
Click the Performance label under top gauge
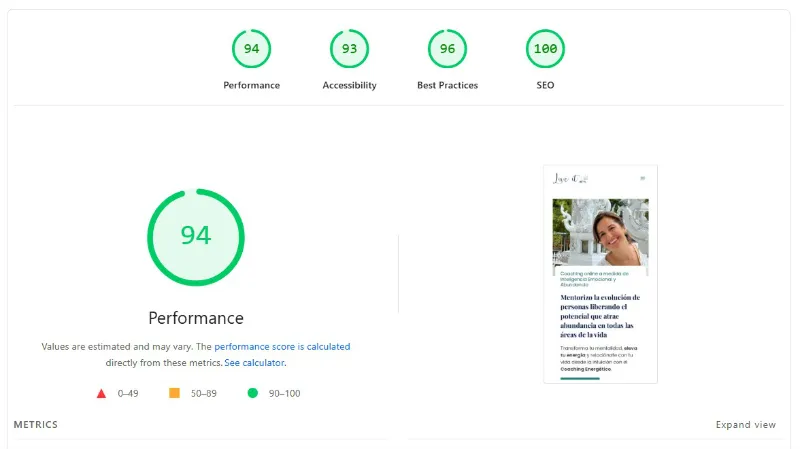coord(252,85)
